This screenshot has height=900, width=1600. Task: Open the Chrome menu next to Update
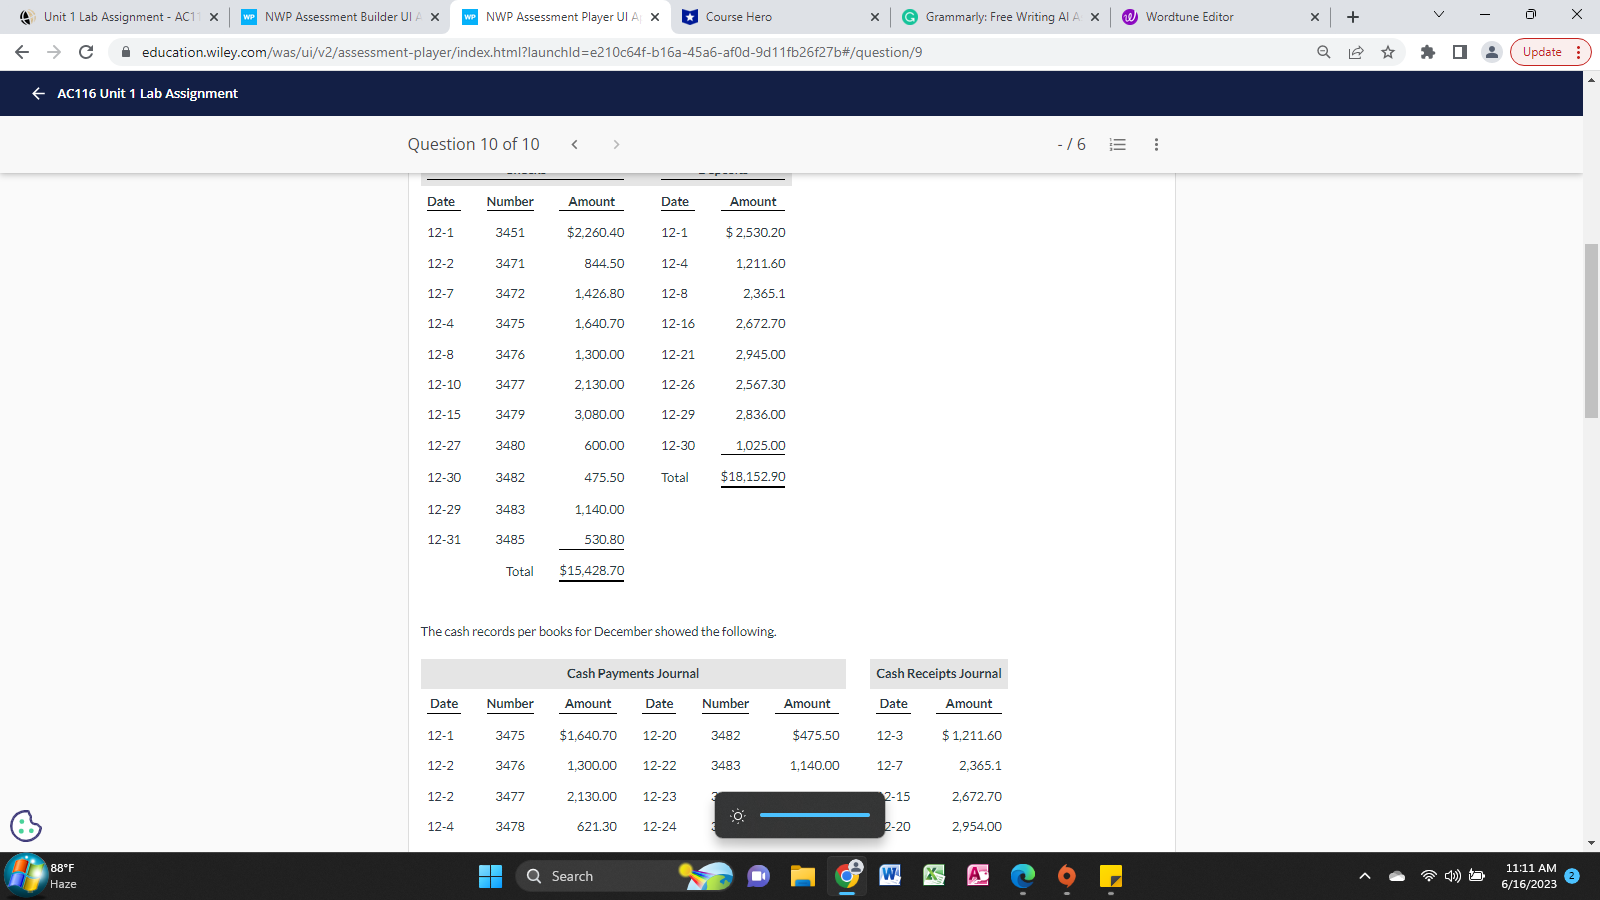(x=1577, y=52)
